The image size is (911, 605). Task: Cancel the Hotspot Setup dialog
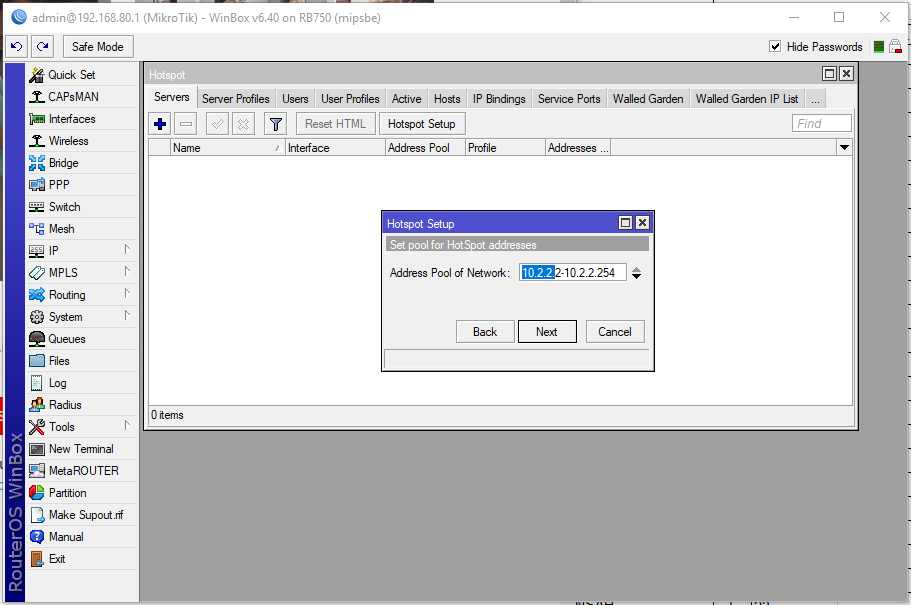click(x=615, y=332)
